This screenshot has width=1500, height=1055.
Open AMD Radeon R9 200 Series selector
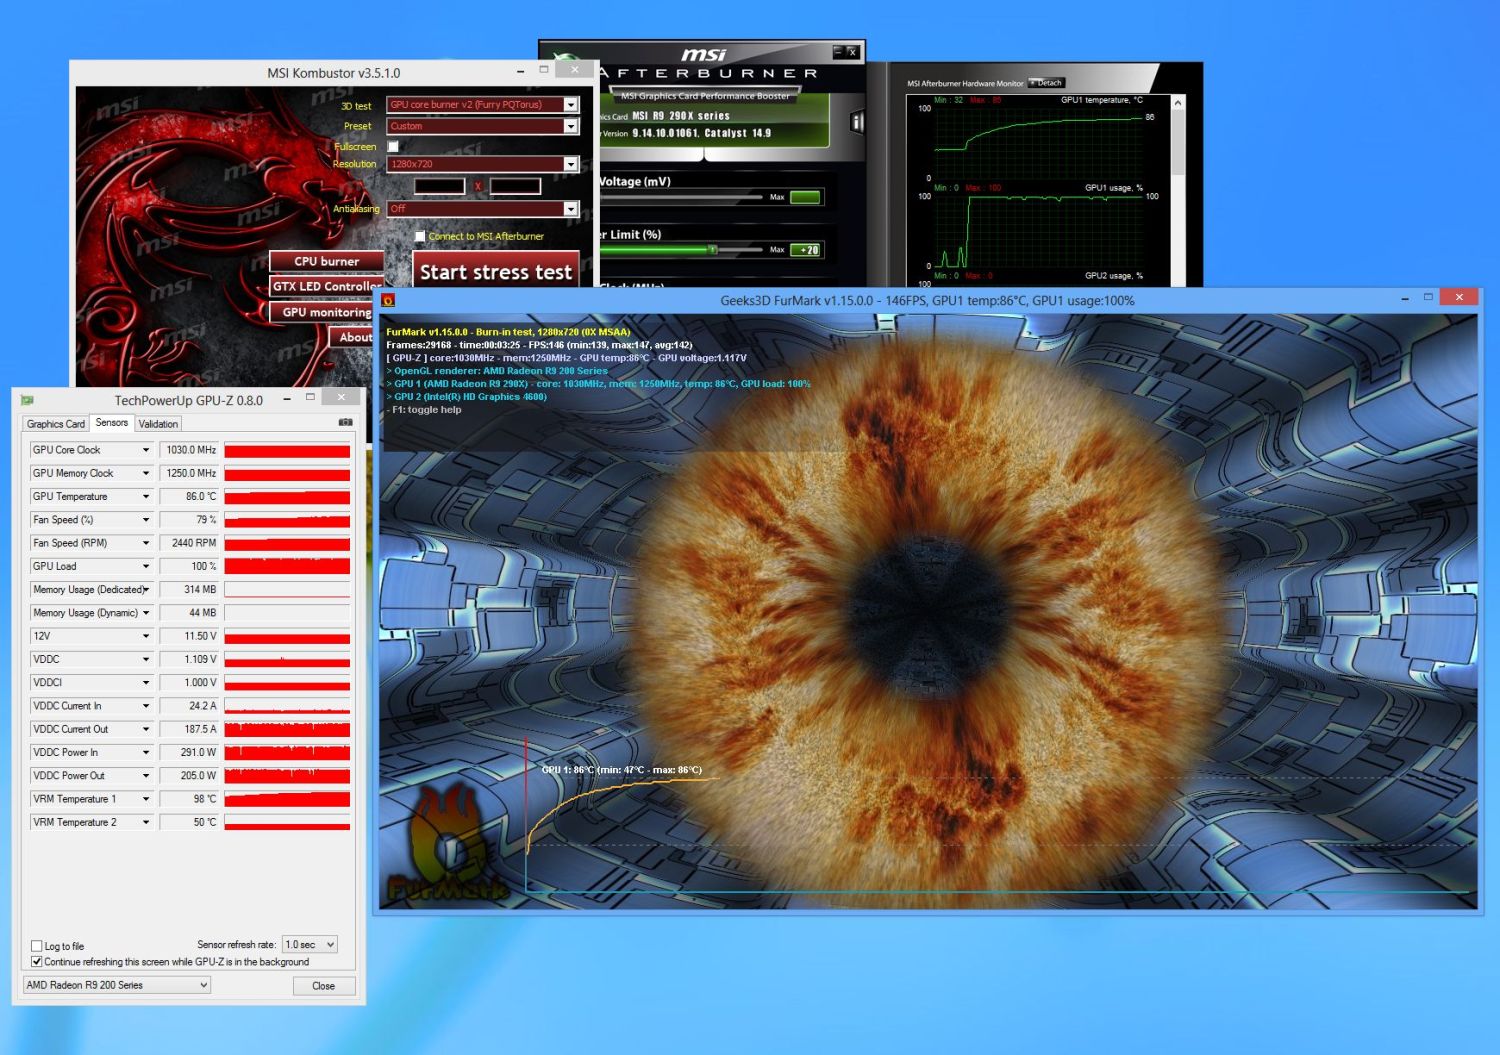coord(117,985)
